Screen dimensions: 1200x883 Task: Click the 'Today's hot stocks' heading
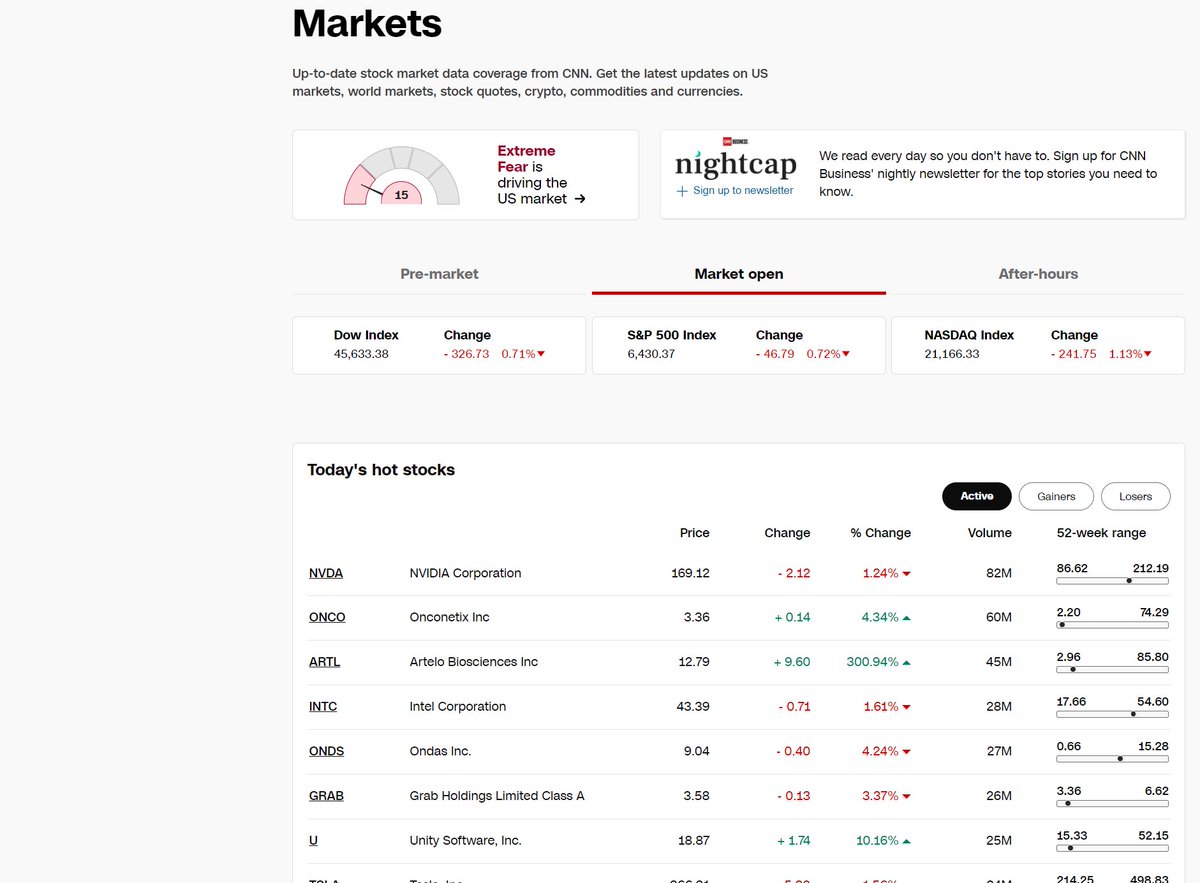click(381, 470)
